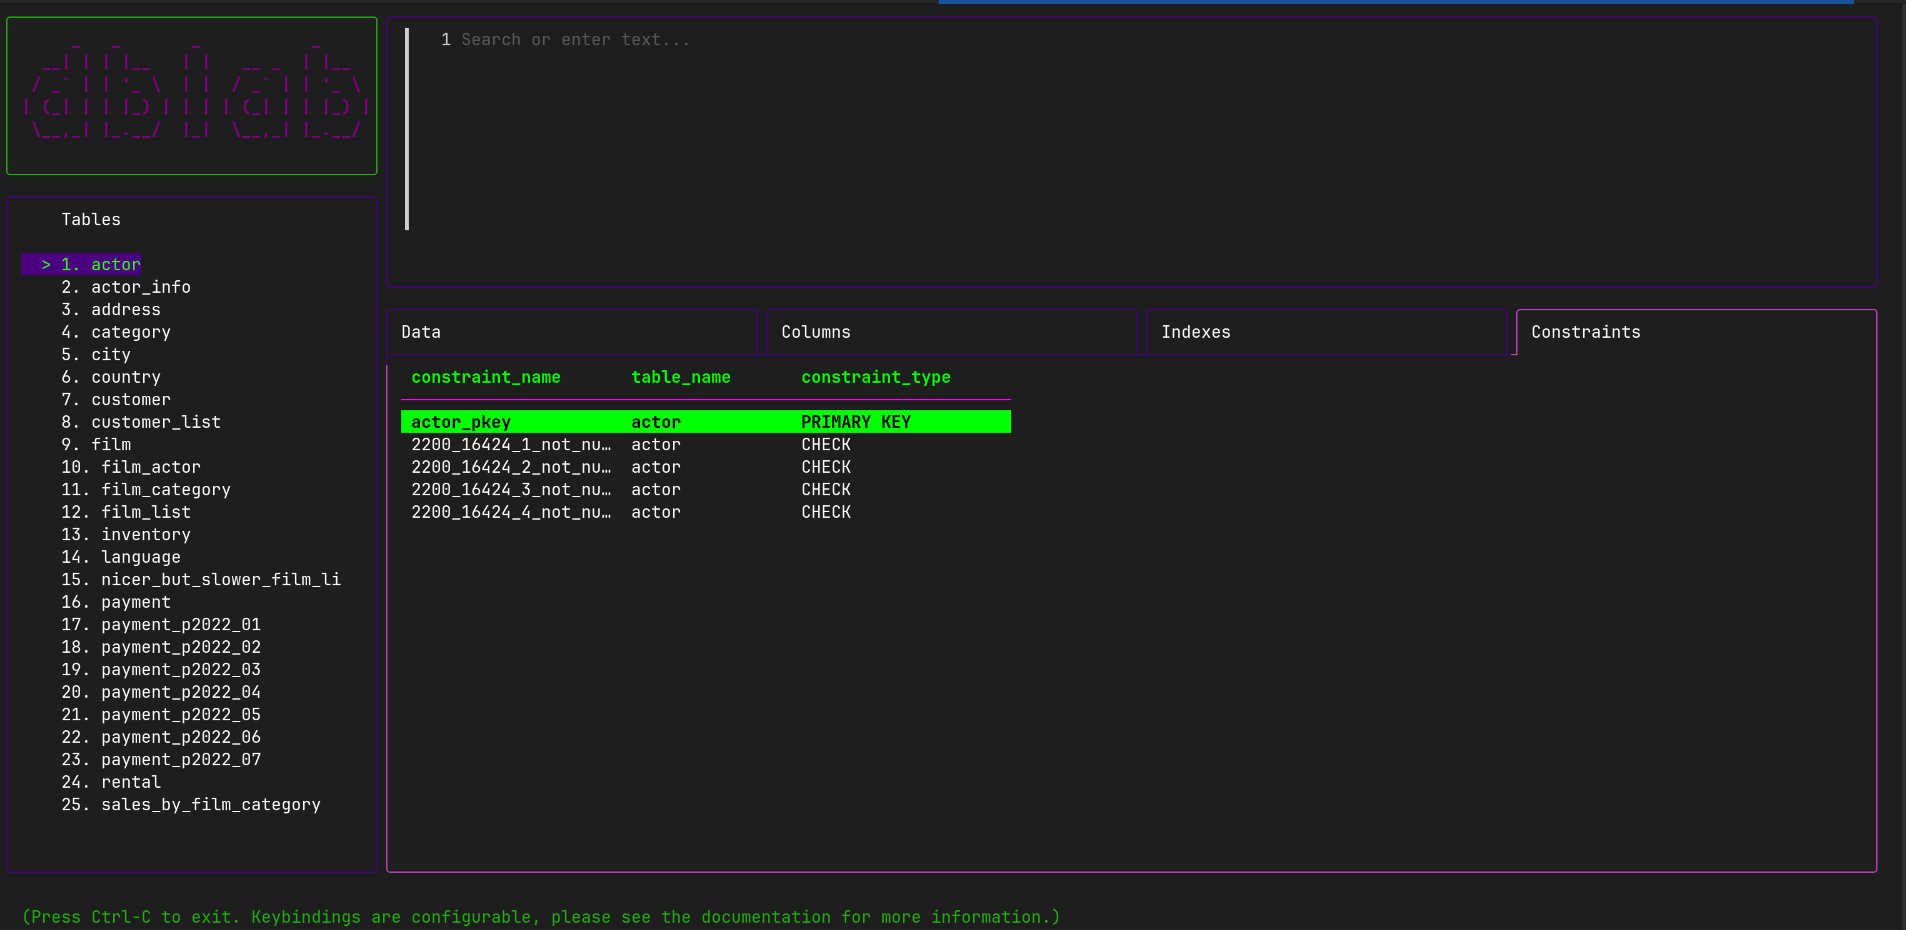Viewport: 1906px width, 930px height.
Task: Pick the payment_p2022_05 table
Action: point(161,715)
